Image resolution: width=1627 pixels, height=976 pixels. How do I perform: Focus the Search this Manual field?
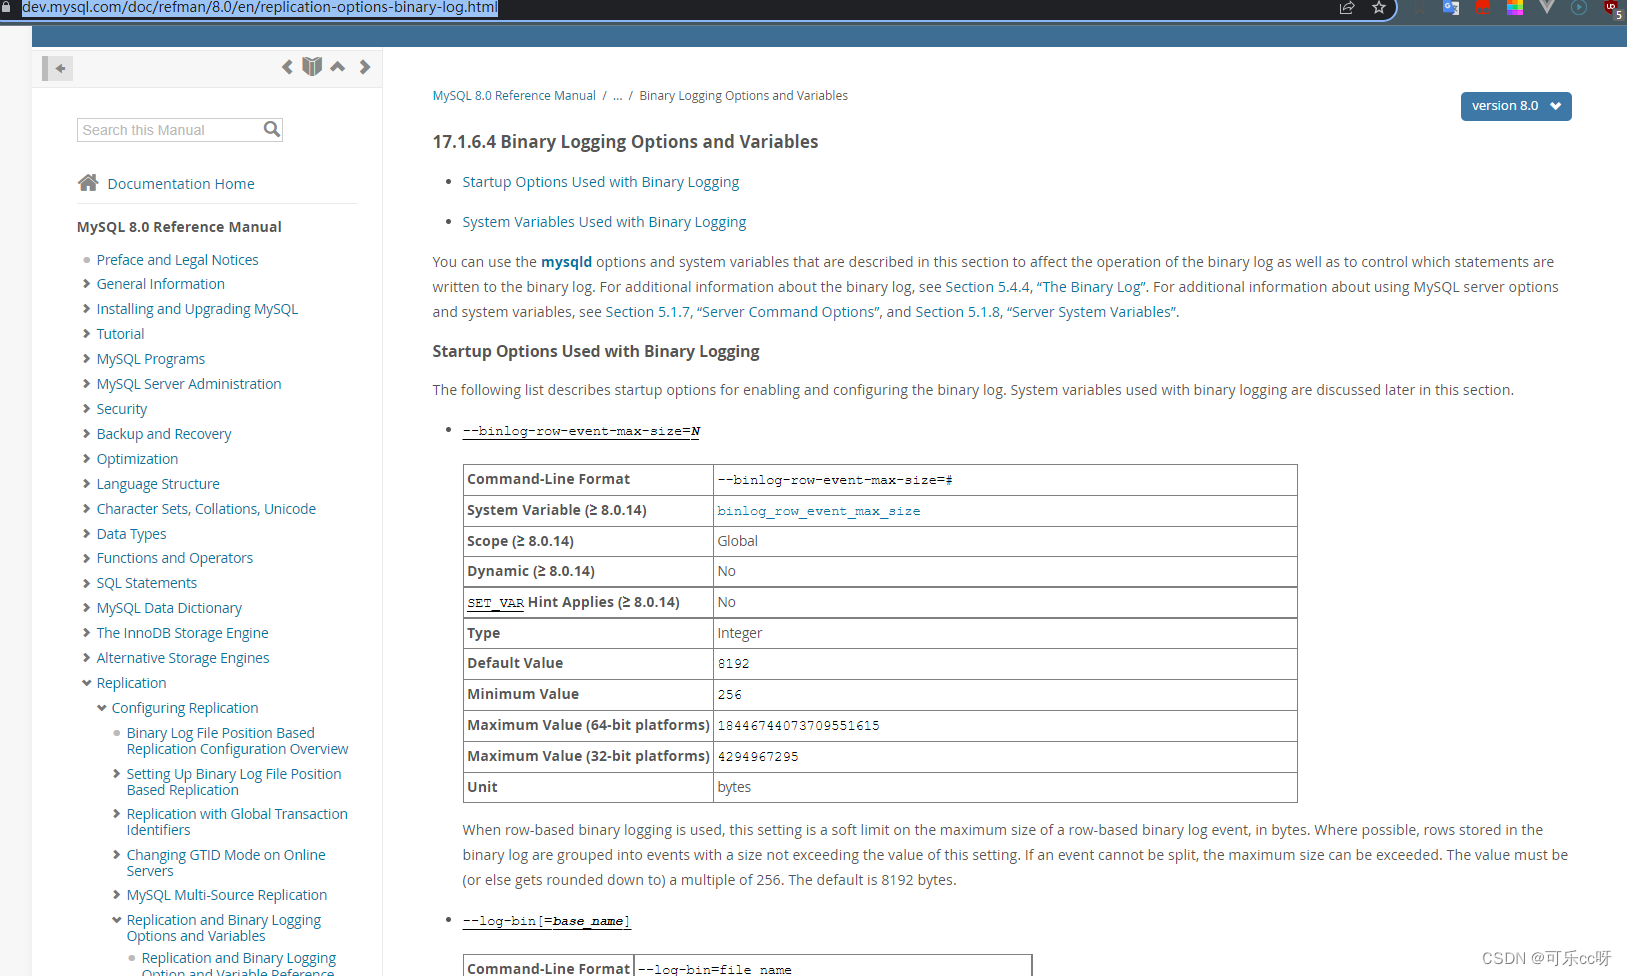(171, 130)
